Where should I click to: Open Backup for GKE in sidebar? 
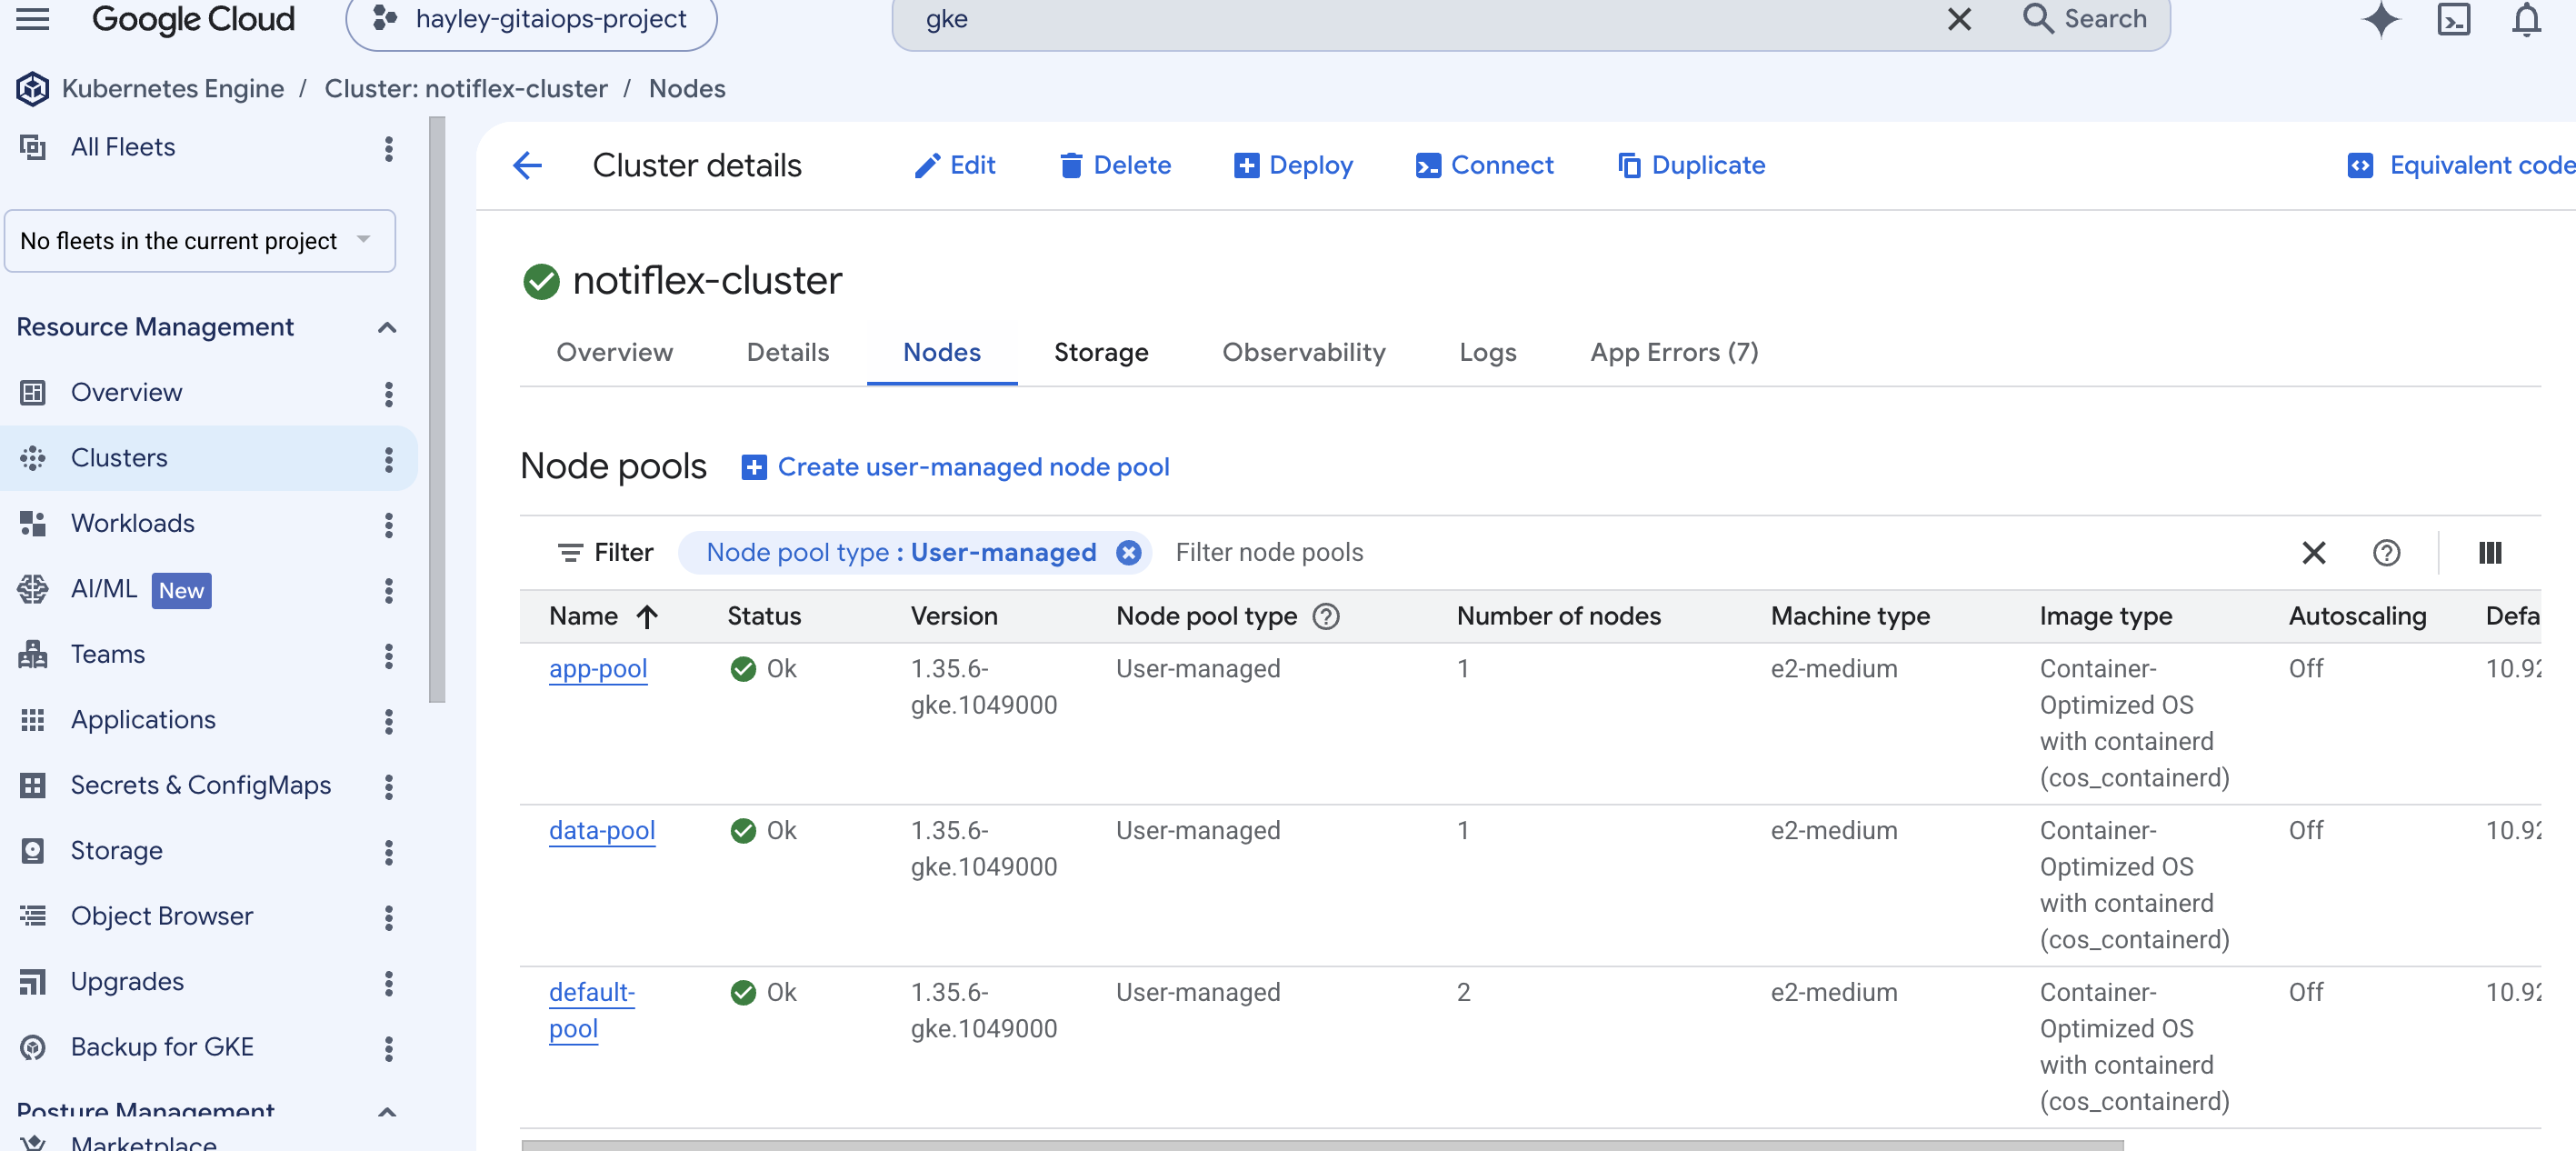(162, 1047)
